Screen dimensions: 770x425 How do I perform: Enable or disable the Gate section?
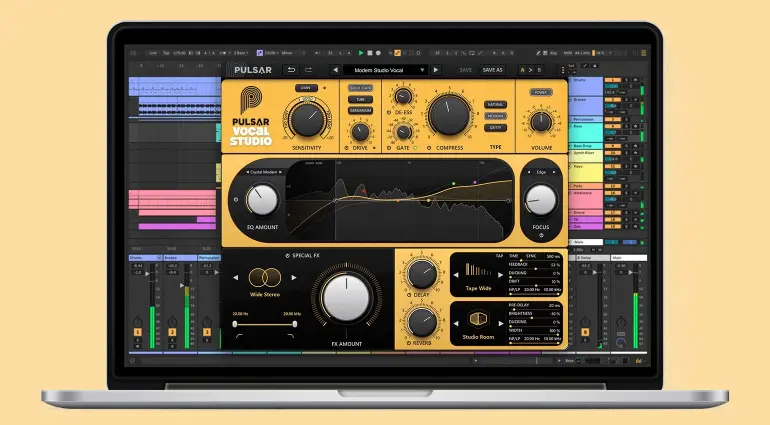pos(389,146)
